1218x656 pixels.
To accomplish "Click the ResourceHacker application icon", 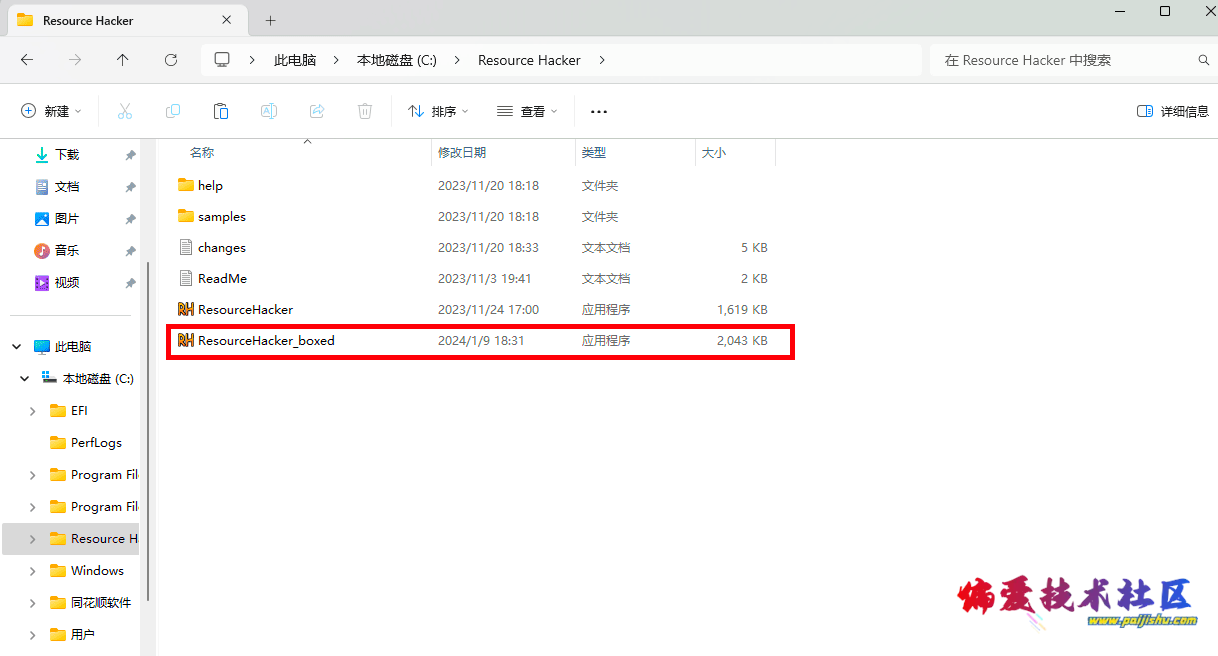I will pos(185,309).
